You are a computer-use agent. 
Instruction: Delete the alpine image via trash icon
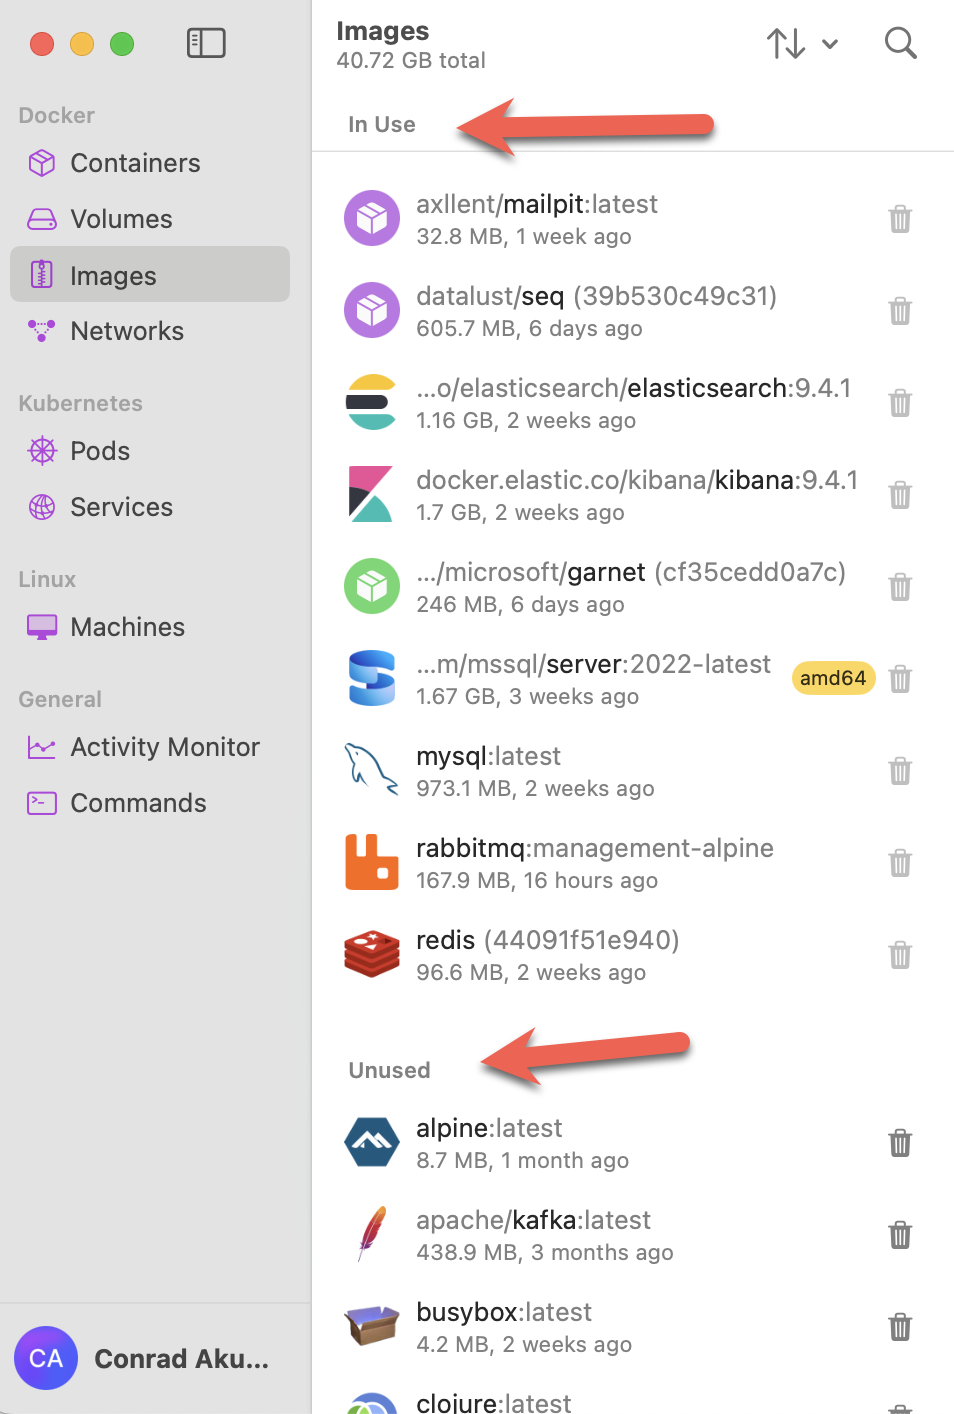[900, 1143]
